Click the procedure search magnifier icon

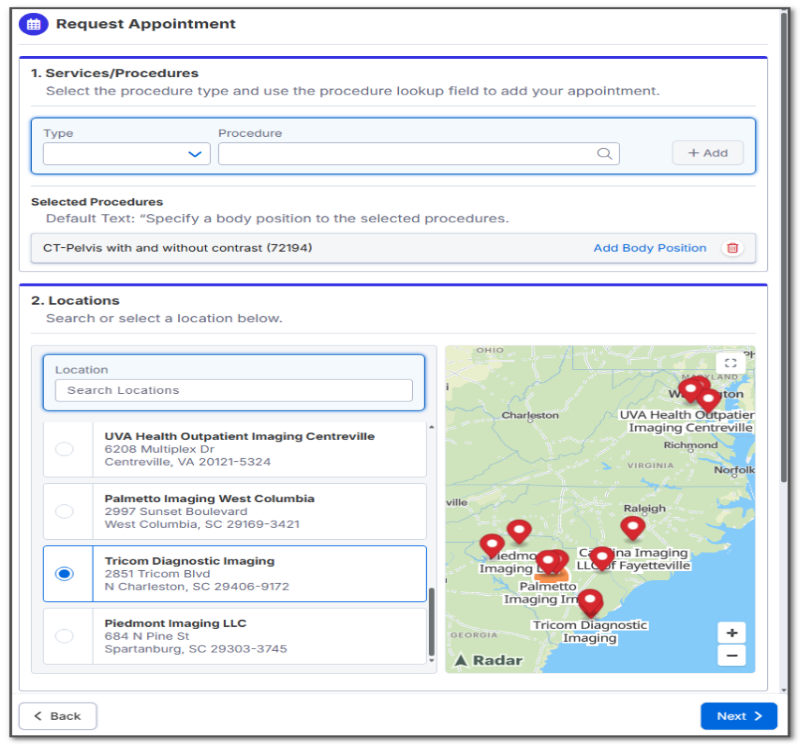604,154
